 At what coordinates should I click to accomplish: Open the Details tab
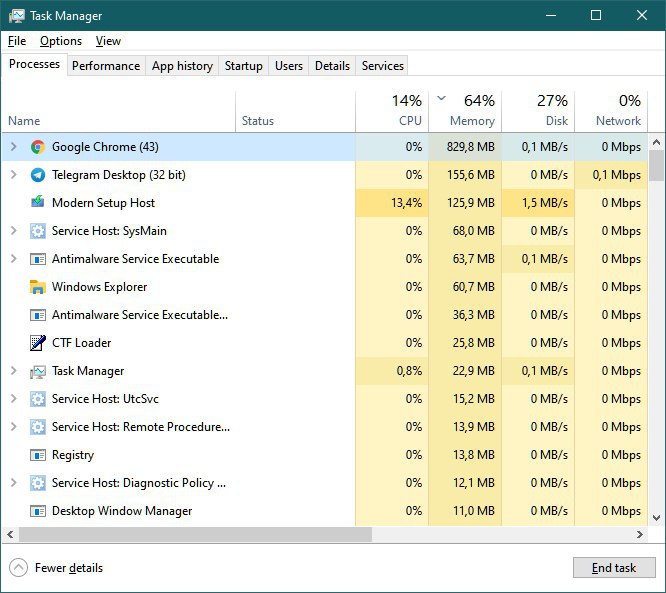[333, 66]
